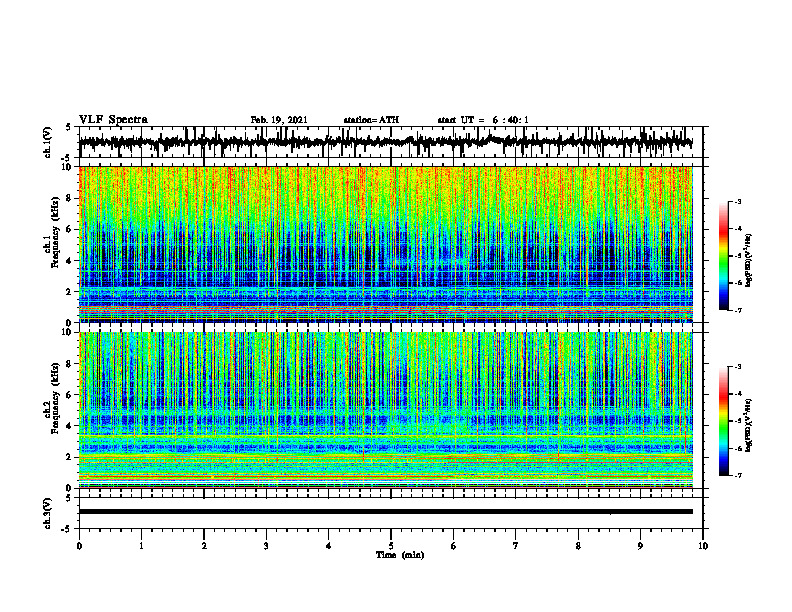Click time axis tick label "9"
Viewport: 792px width, 612px height.
tap(640, 546)
